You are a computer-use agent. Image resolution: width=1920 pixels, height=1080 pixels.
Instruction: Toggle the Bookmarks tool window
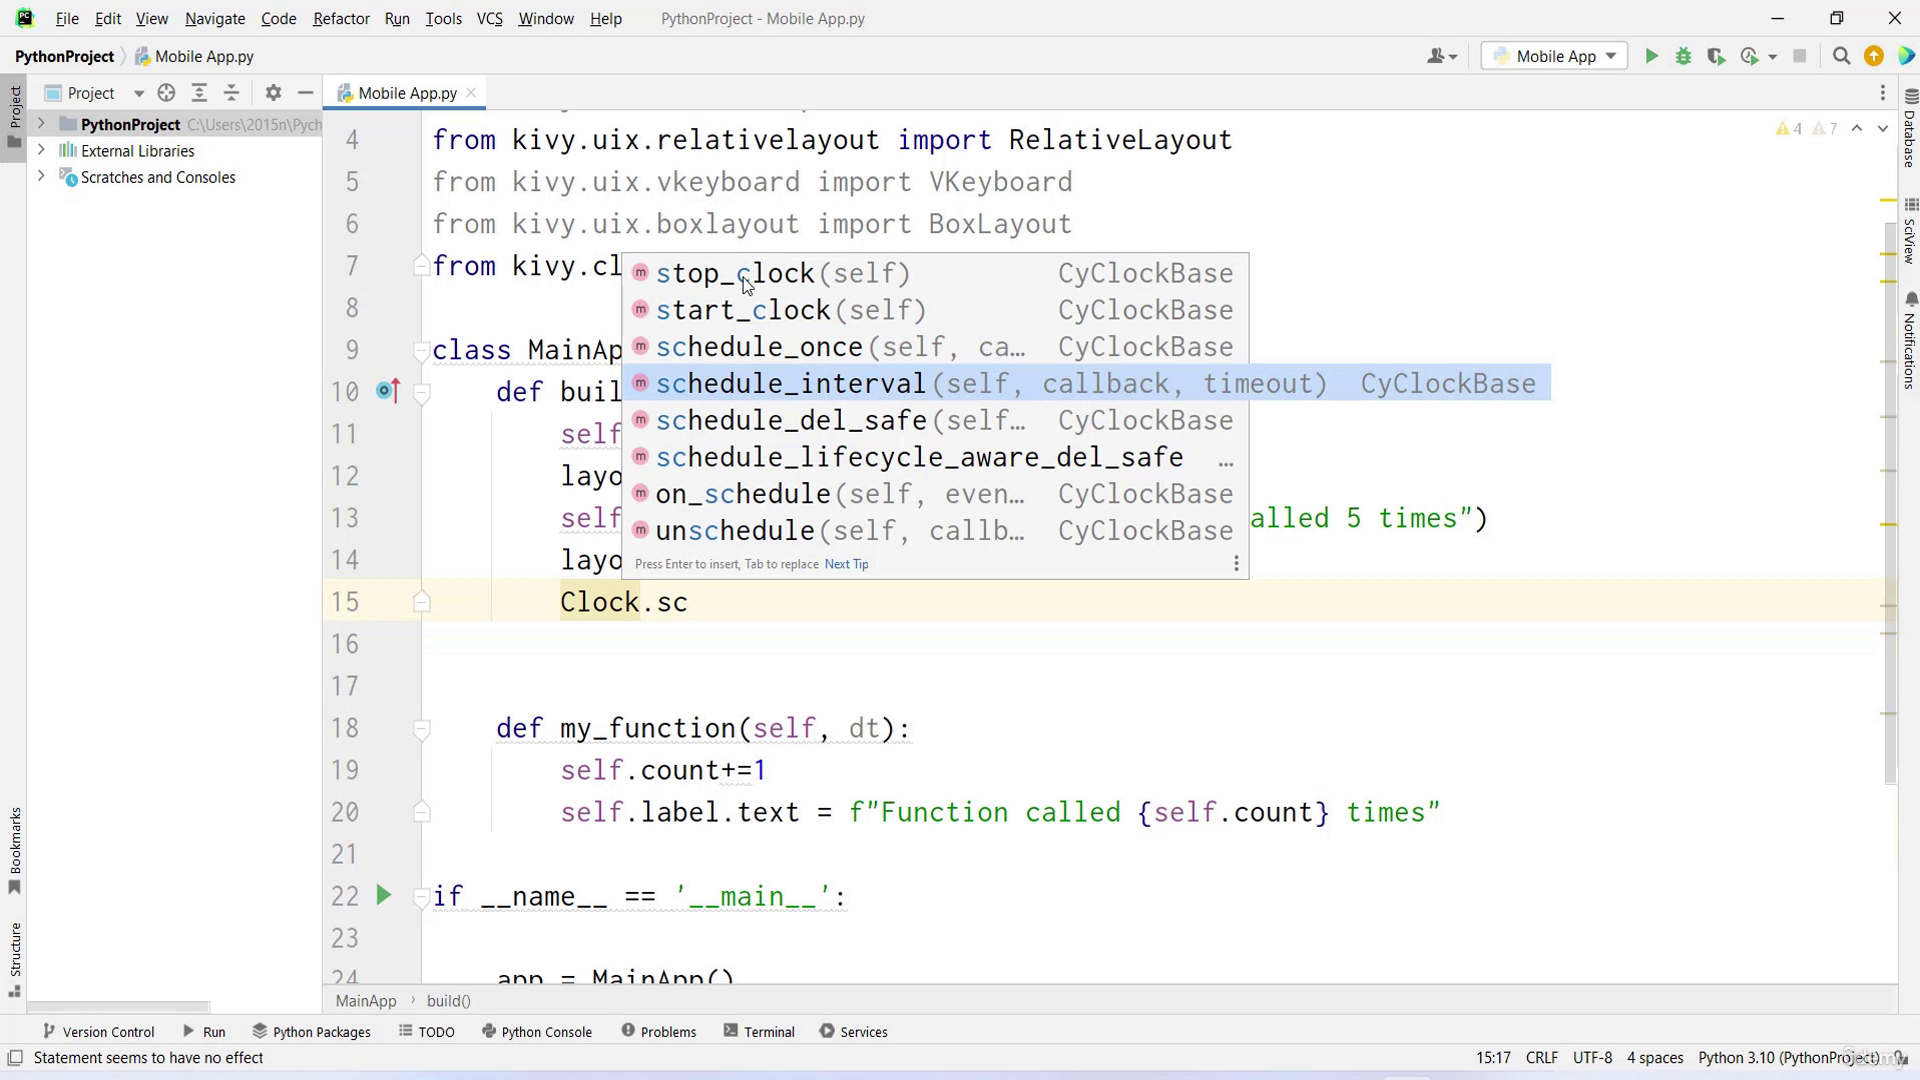pyautogui.click(x=14, y=851)
